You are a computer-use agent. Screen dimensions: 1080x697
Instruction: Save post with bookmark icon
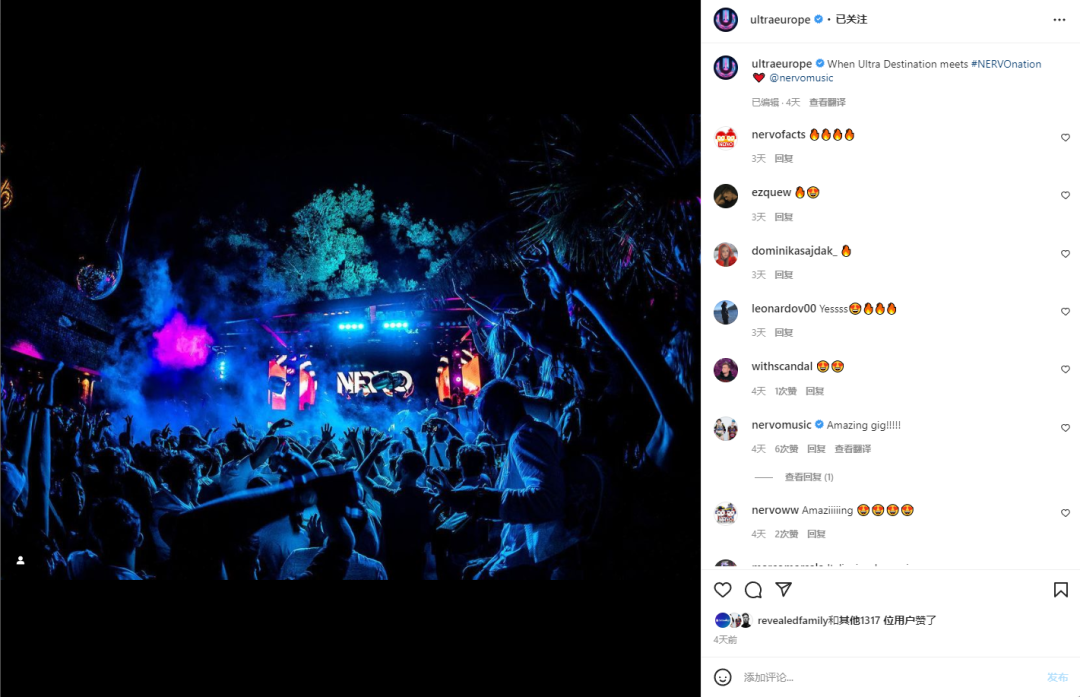coord(1061,590)
